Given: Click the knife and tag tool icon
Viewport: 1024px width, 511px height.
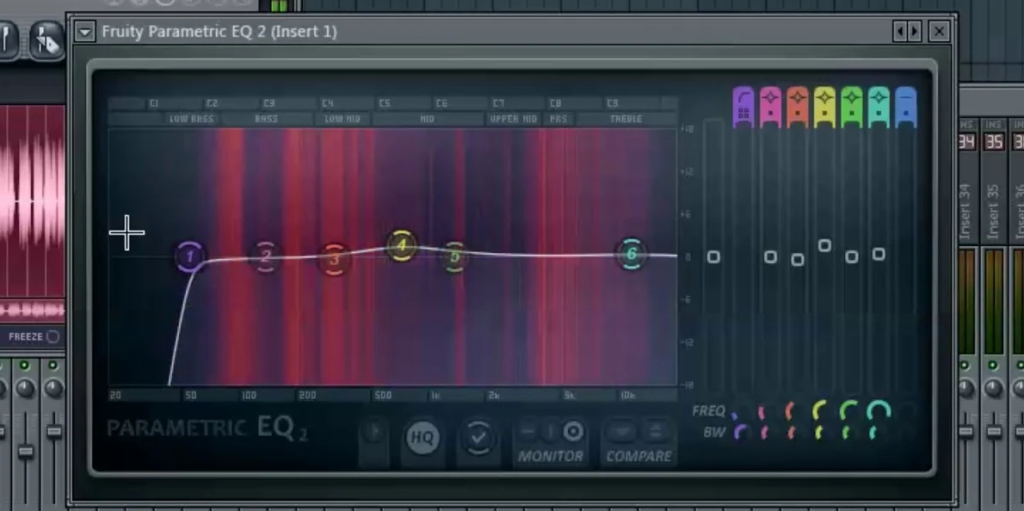Looking at the screenshot, I should pyautogui.click(x=46, y=41).
